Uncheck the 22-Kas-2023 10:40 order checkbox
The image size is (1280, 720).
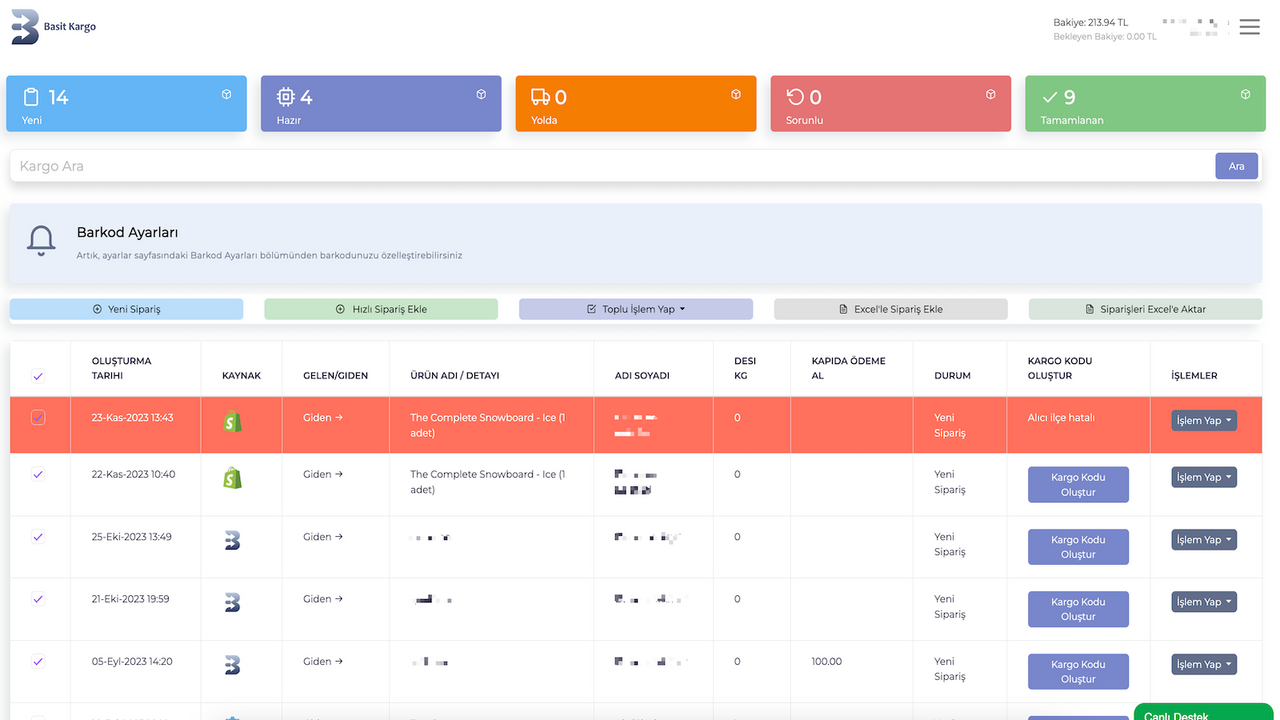[38, 474]
